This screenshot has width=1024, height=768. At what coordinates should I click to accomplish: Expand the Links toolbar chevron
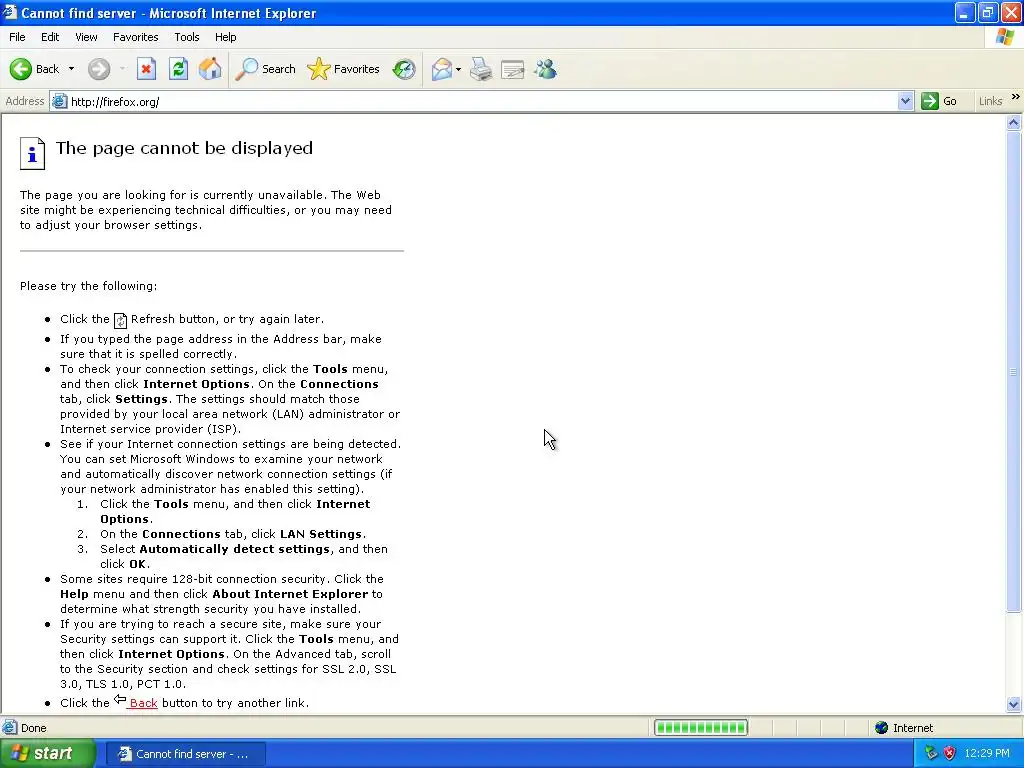coord(1016,97)
